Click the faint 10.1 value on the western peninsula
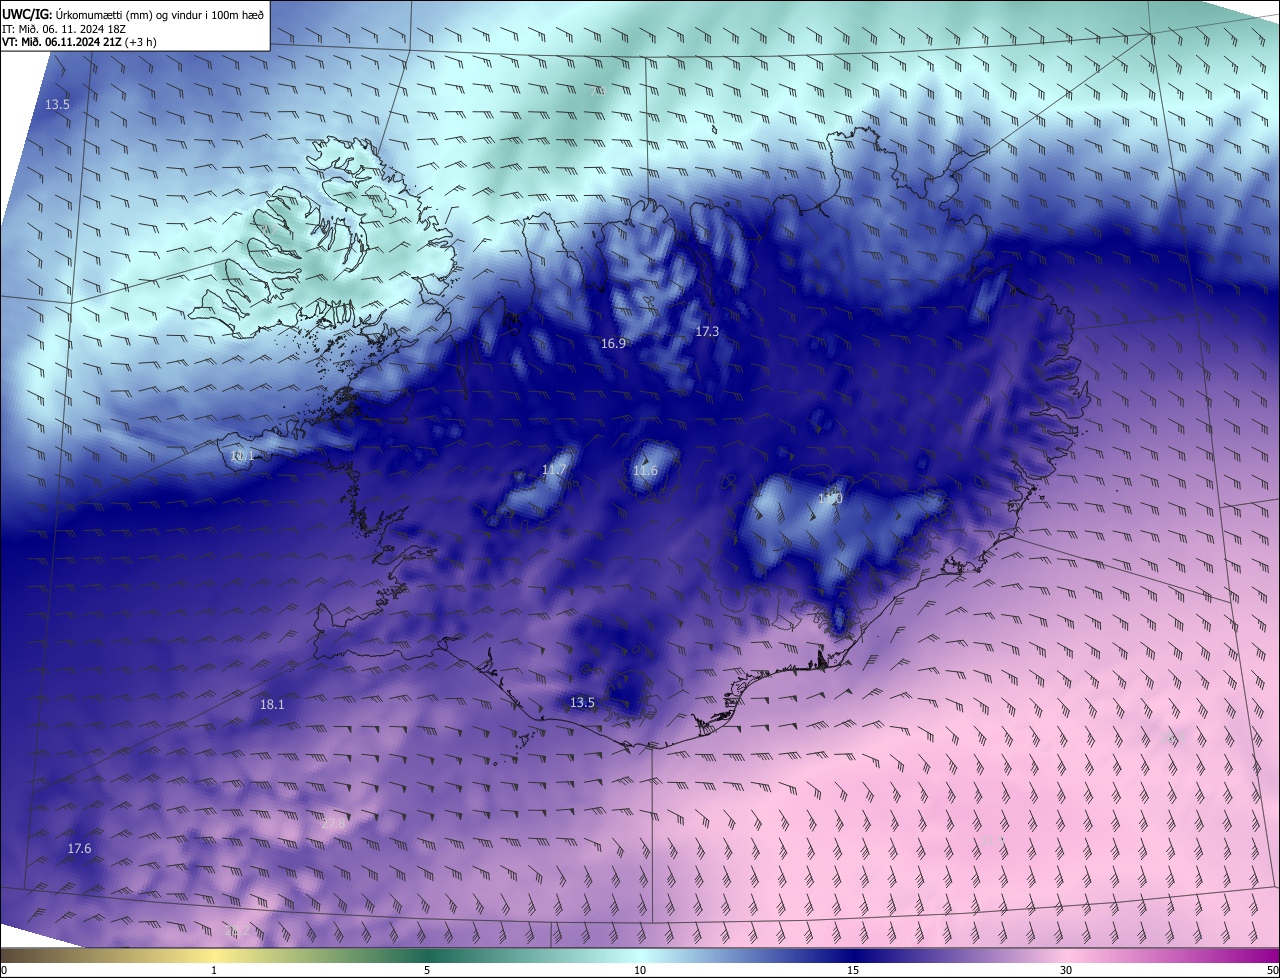The image size is (1280, 978). click(243, 456)
